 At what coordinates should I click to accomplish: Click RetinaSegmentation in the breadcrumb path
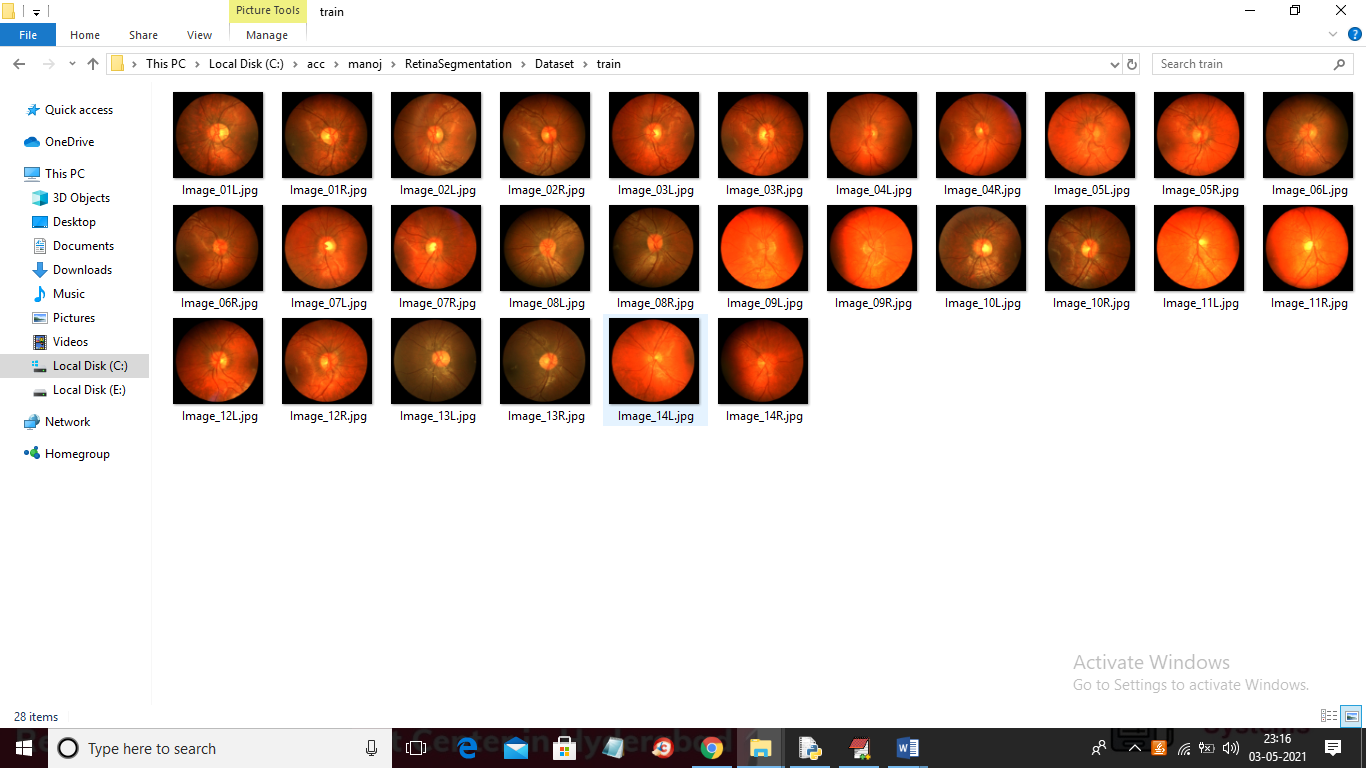pyautogui.click(x=458, y=64)
